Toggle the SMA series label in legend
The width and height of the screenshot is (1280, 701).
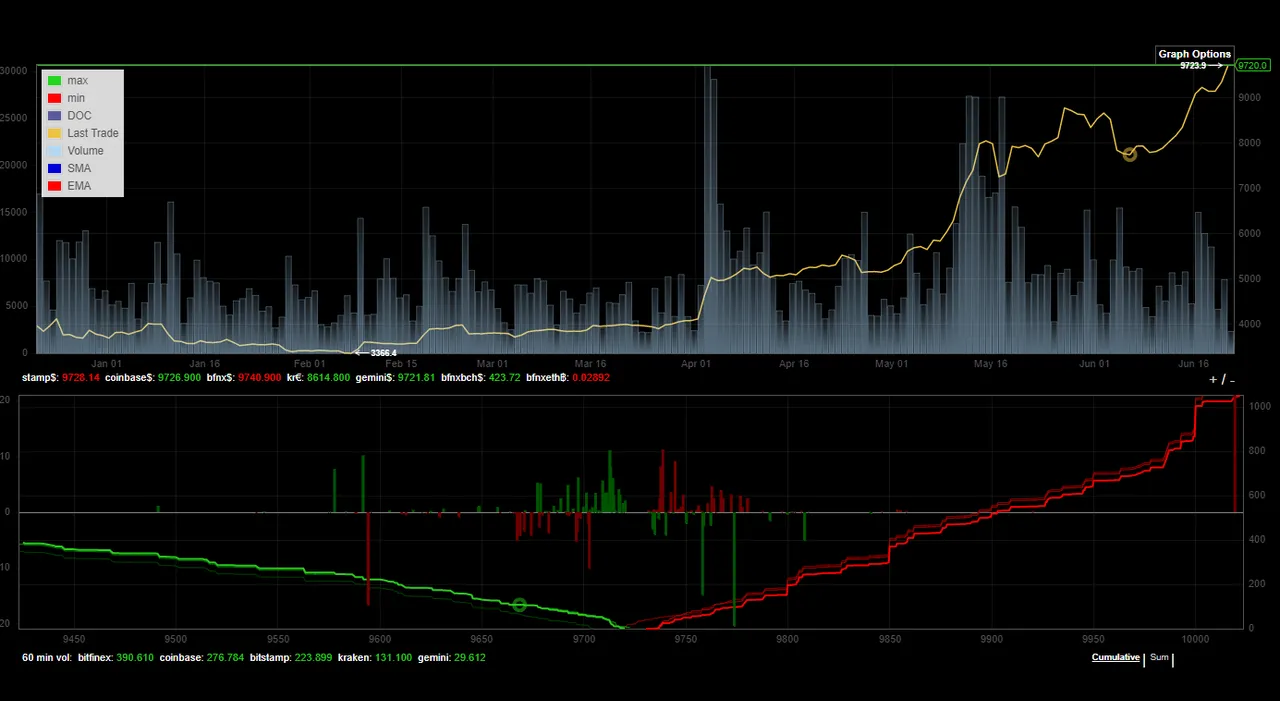tap(79, 168)
